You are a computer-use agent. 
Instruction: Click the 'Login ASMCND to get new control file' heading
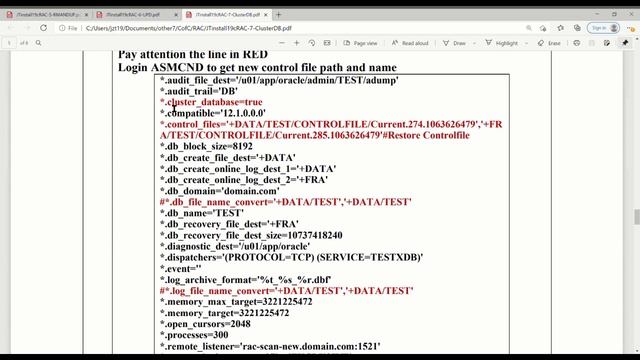pyautogui.click(x=257, y=67)
